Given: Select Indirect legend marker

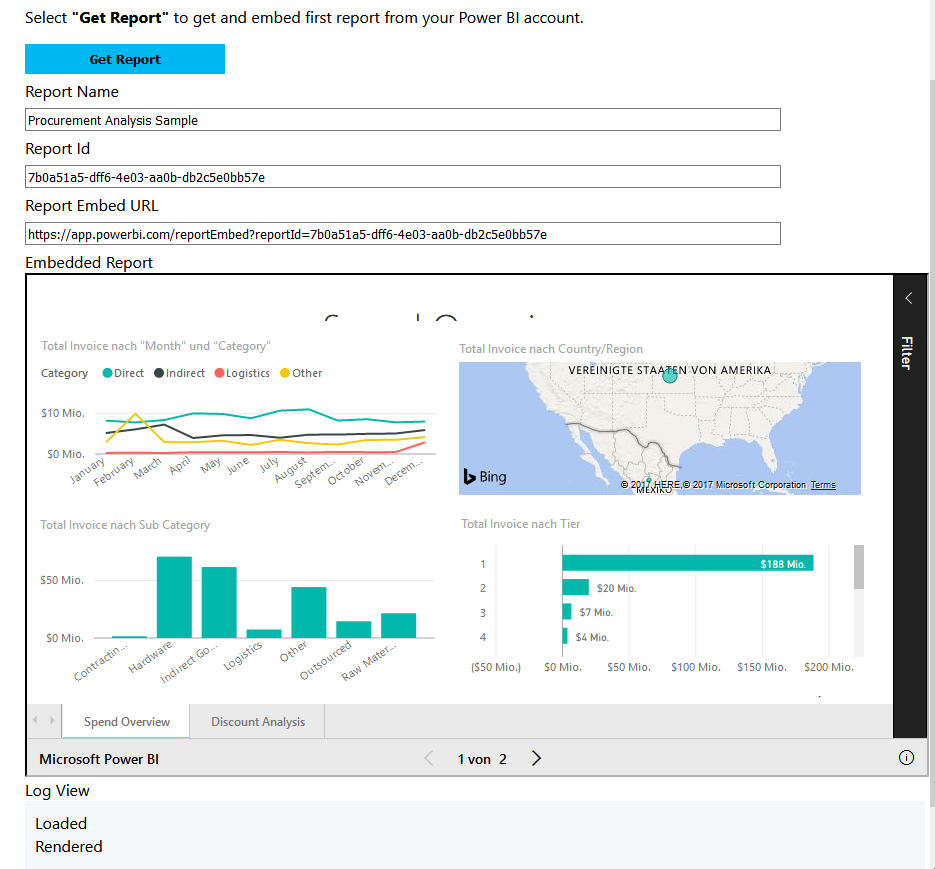Looking at the screenshot, I should [159, 373].
